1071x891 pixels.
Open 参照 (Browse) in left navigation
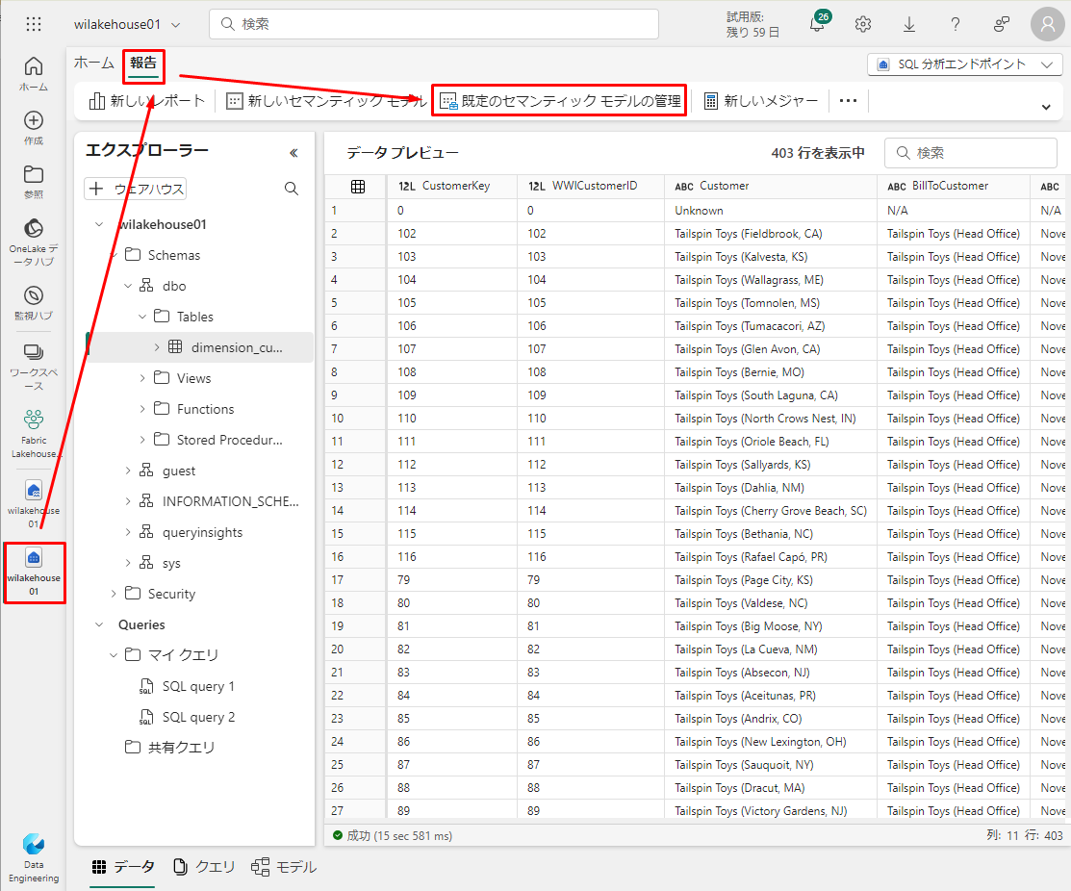(x=33, y=182)
